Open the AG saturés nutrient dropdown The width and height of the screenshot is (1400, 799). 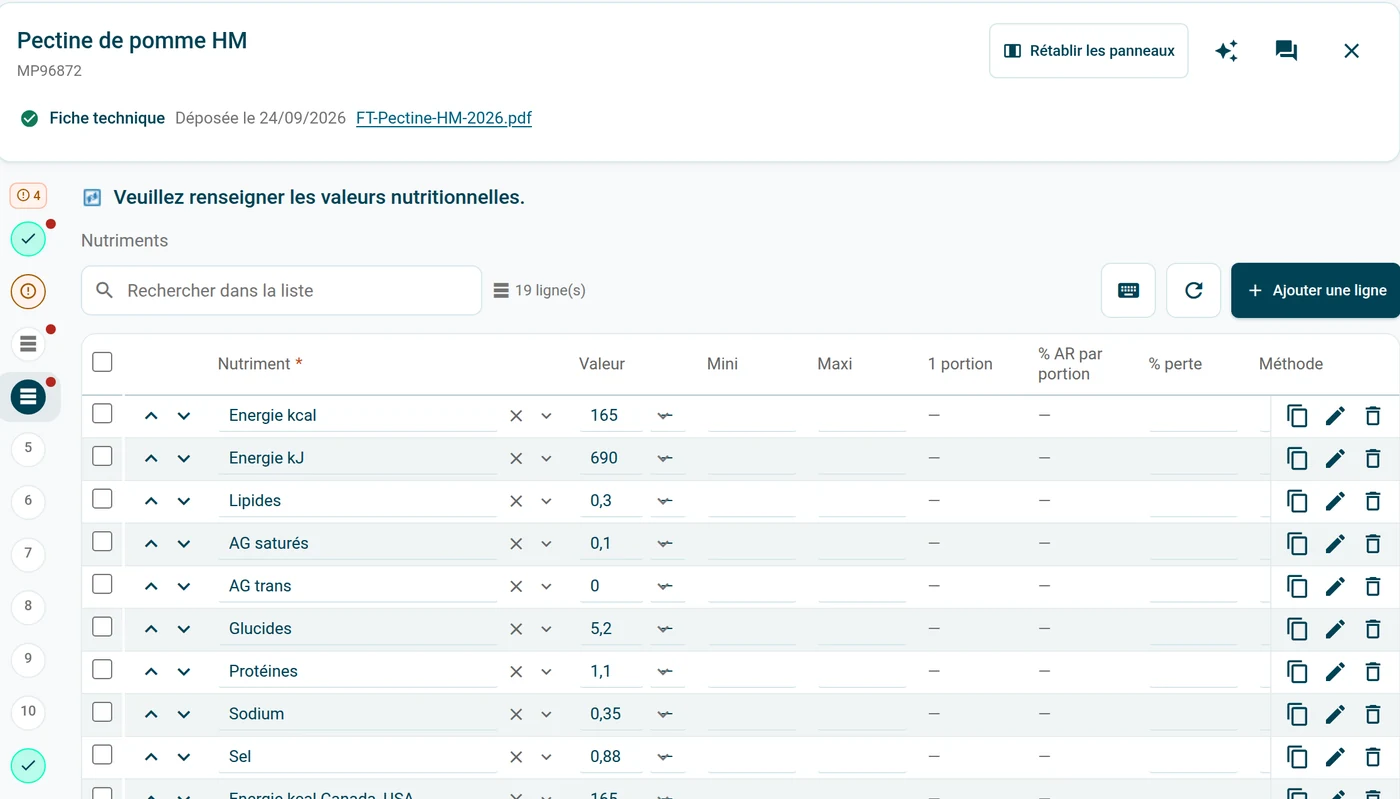pyautogui.click(x=546, y=544)
